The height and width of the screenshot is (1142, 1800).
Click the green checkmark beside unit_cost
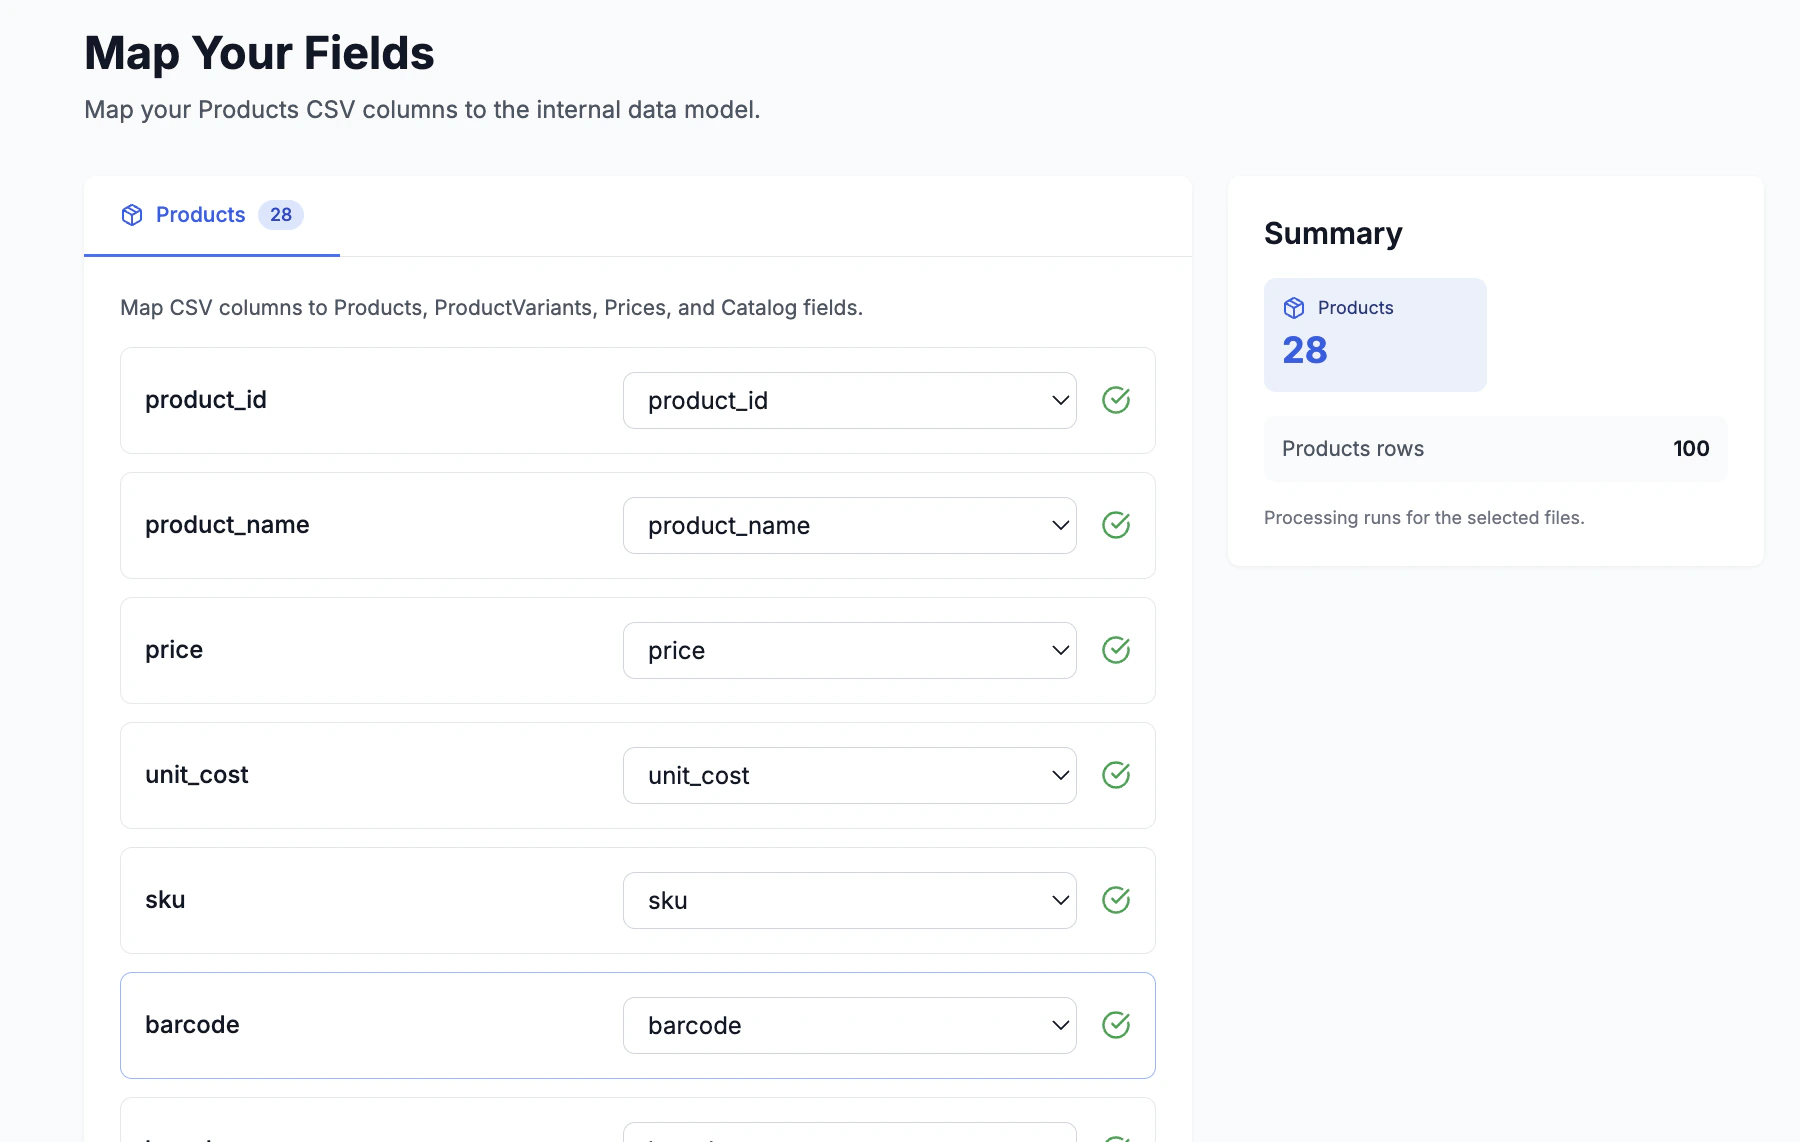click(1116, 775)
